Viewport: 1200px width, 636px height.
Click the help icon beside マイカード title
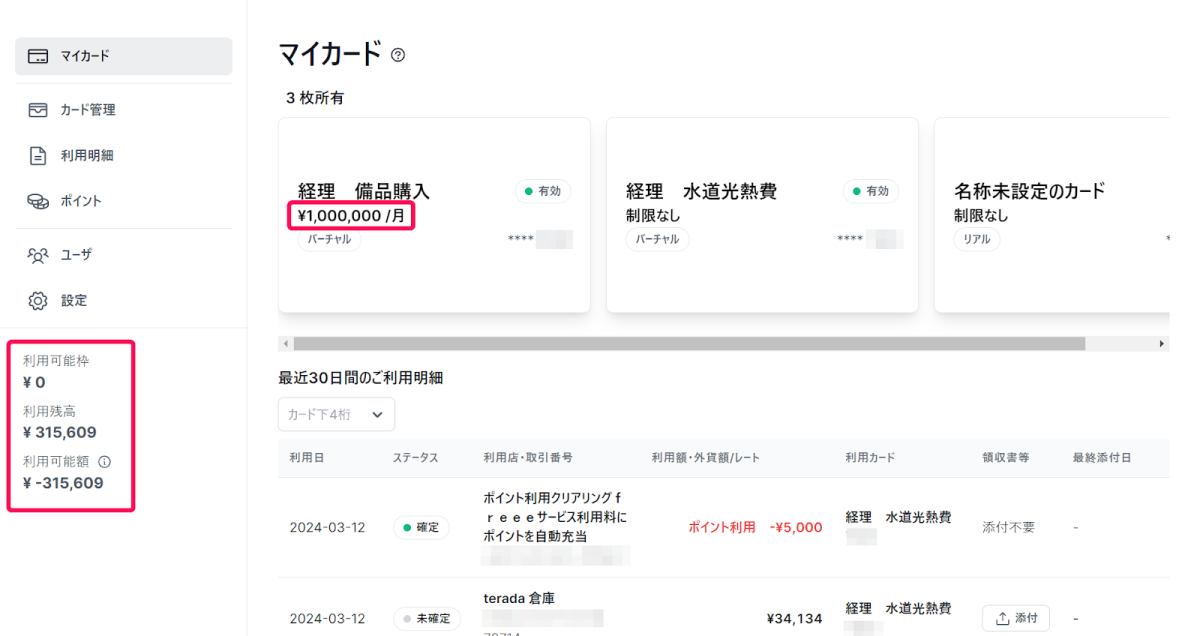click(x=398, y=55)
